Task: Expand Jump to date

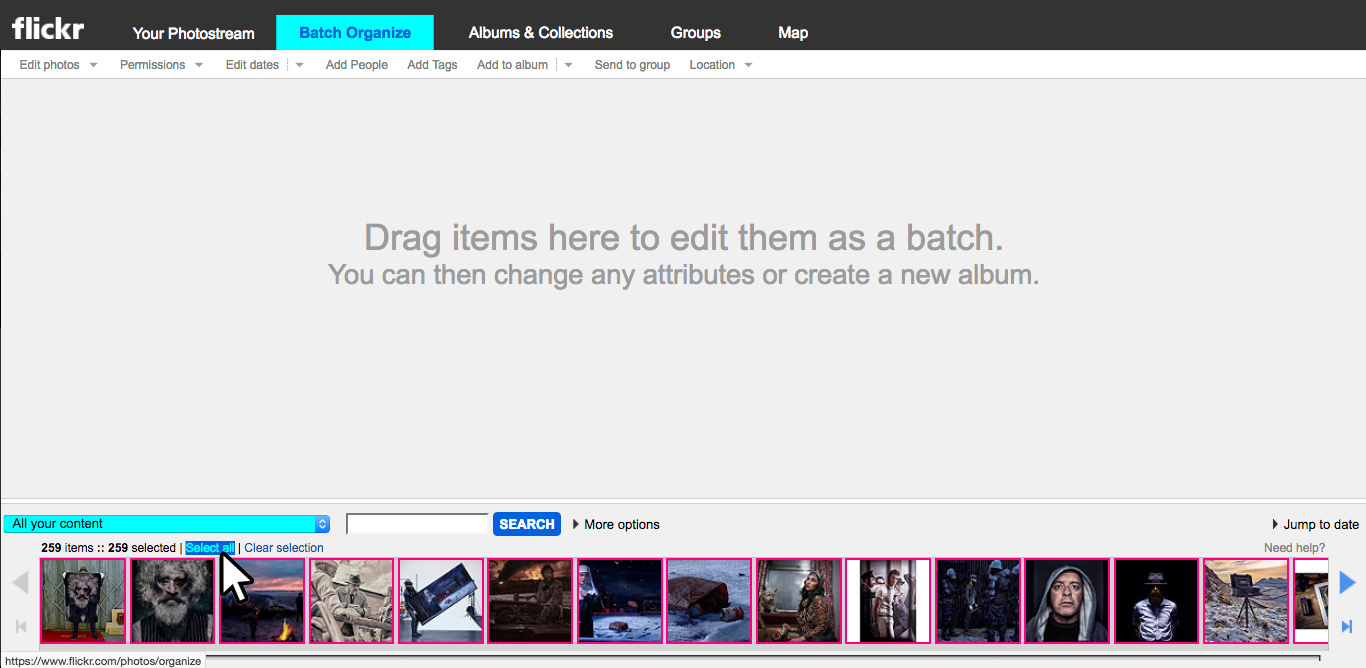Action: tap(1315, 524)
